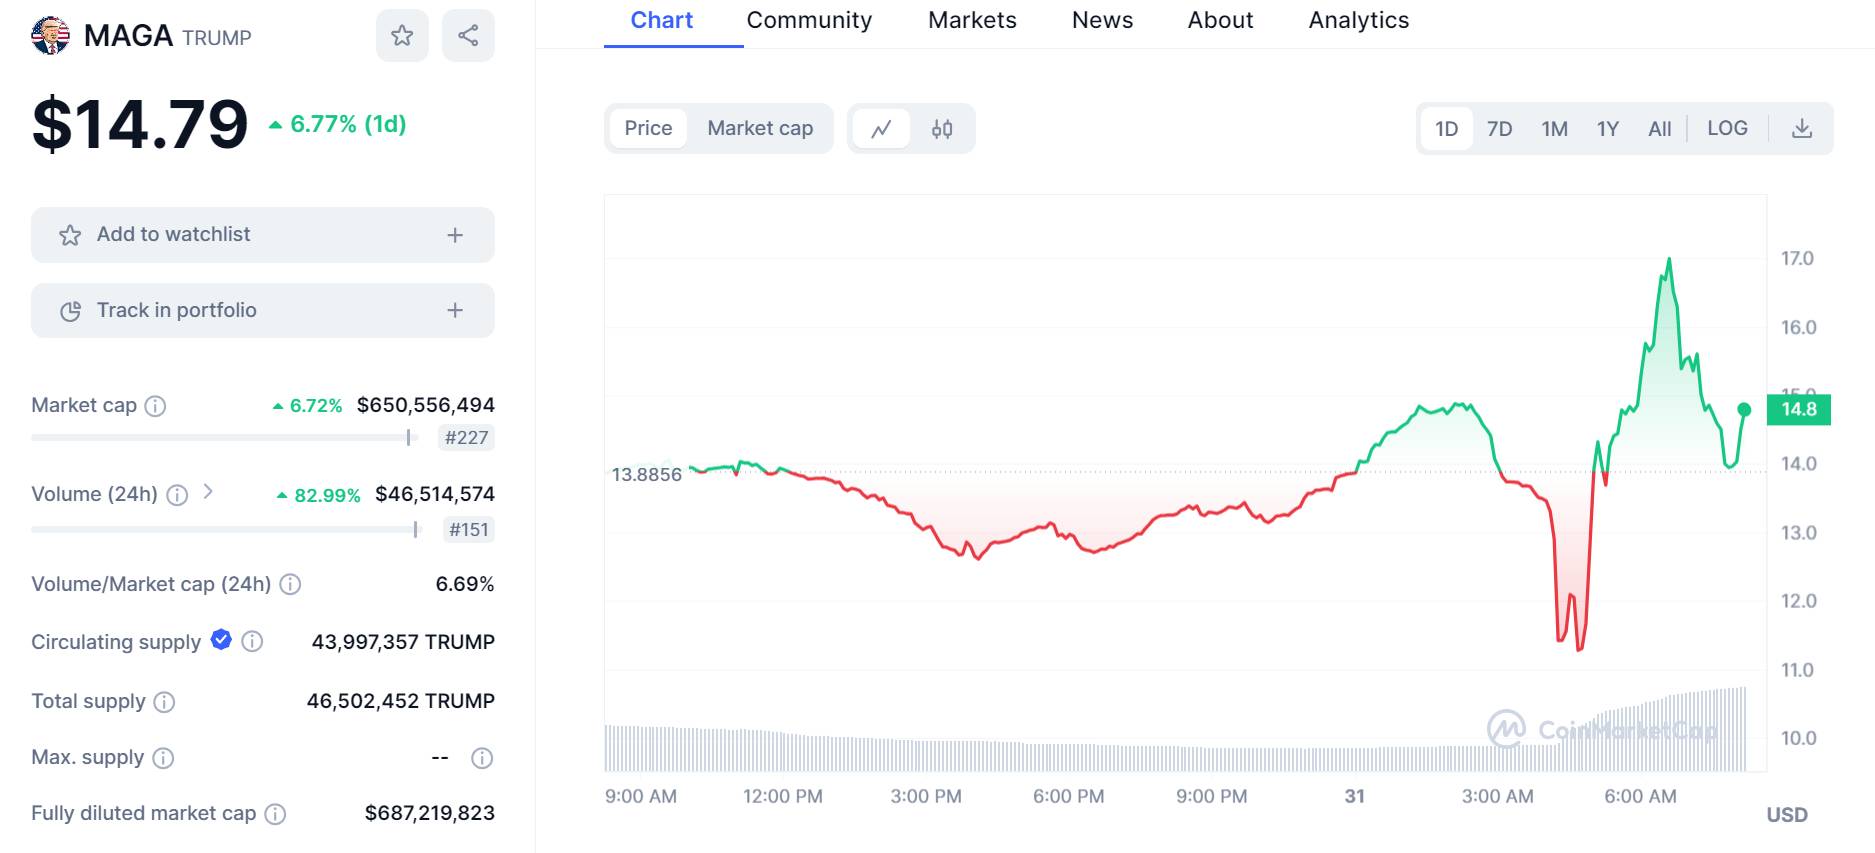1875x853 pixels.
Task: Open the Analytics tab
Action: pyautogui.click(x=1358, y=20)
